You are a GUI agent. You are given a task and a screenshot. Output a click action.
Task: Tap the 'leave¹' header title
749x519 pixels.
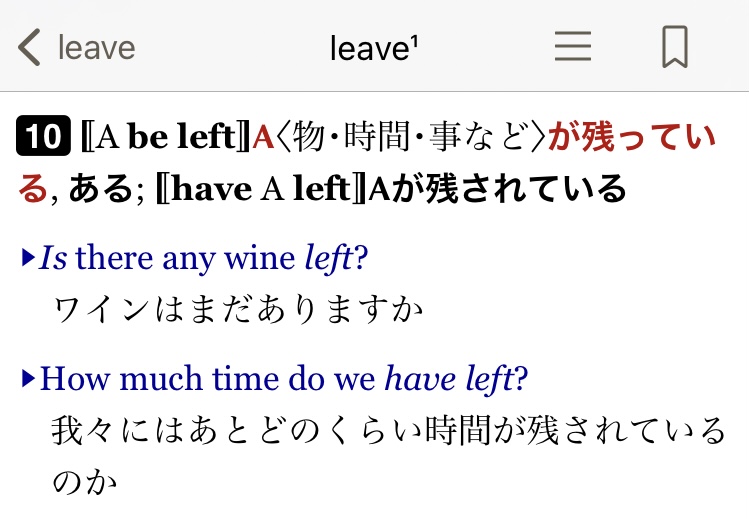(x=373, y=47)
